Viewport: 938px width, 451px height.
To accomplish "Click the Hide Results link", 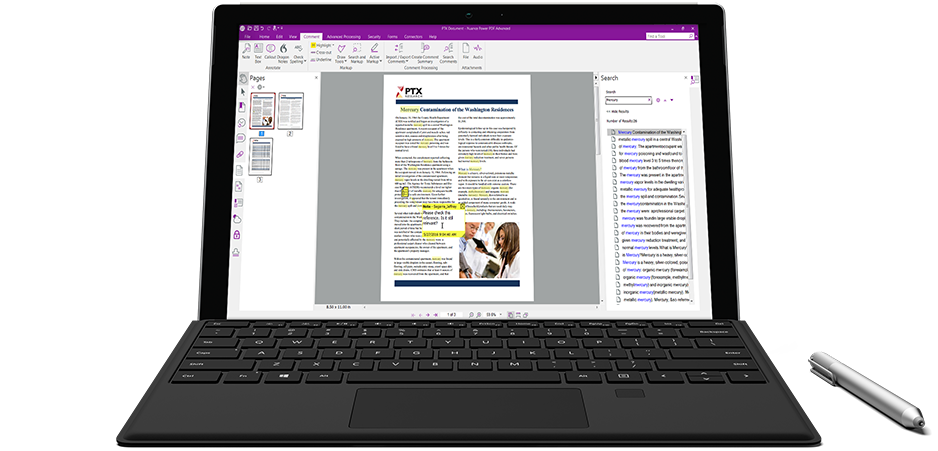I will (x=616, y=110).
